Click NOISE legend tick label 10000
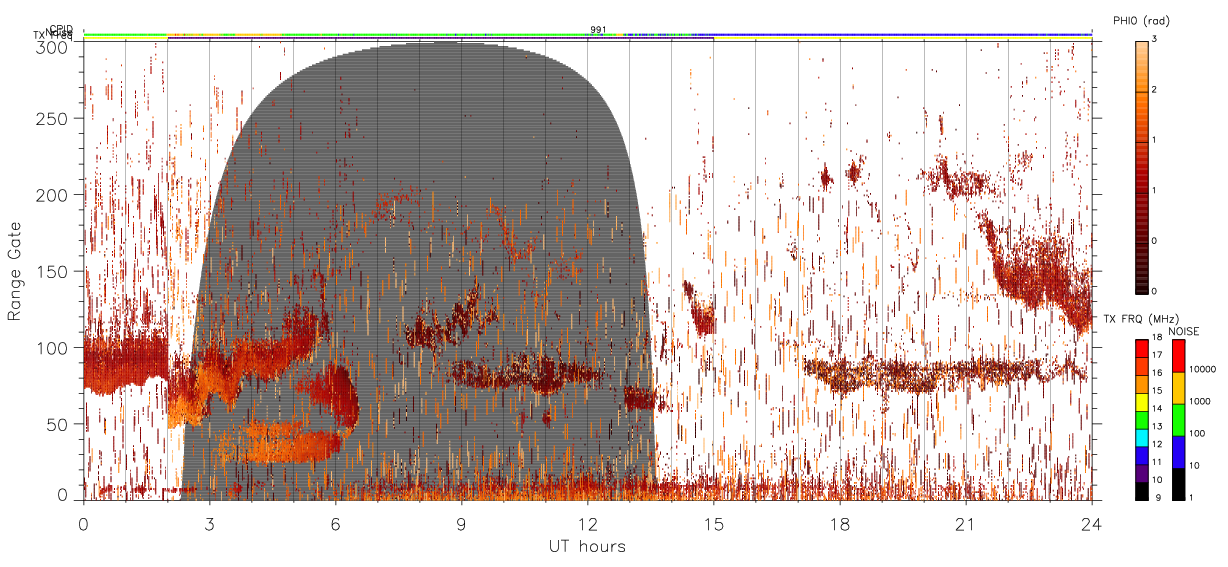1228x567 pixels. [x=1203, y=368]
